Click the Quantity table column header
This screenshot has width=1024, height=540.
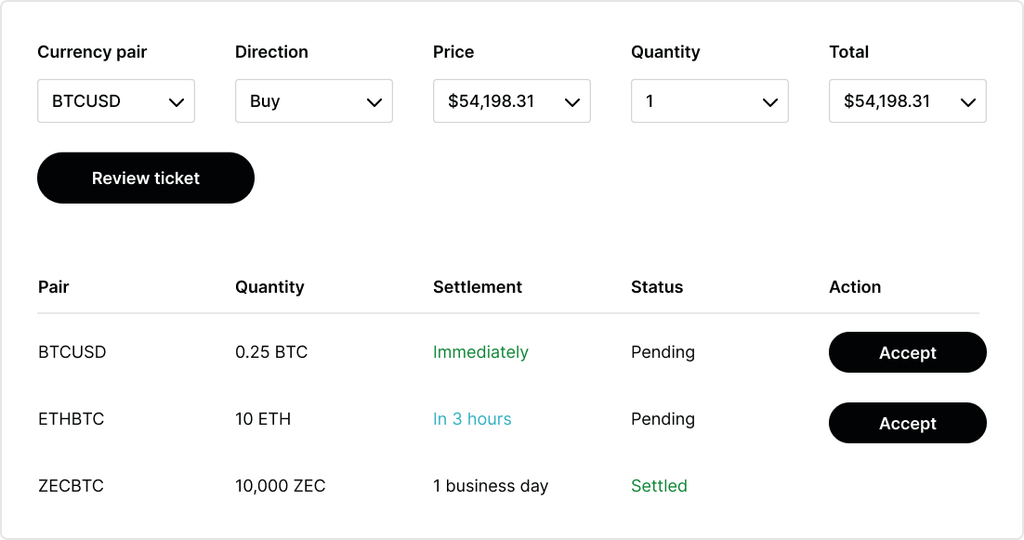pos(270,287)
